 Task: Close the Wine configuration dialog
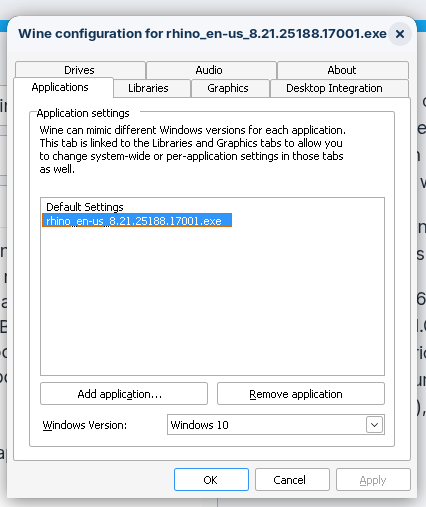click(x=400, y=34)
